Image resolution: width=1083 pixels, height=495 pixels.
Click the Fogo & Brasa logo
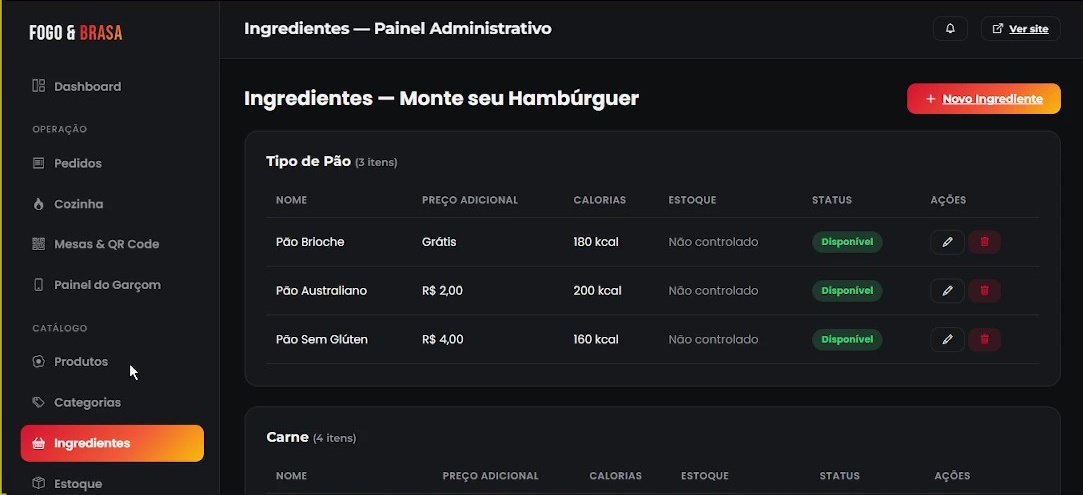pyautogui.click(x=76, y=32)
